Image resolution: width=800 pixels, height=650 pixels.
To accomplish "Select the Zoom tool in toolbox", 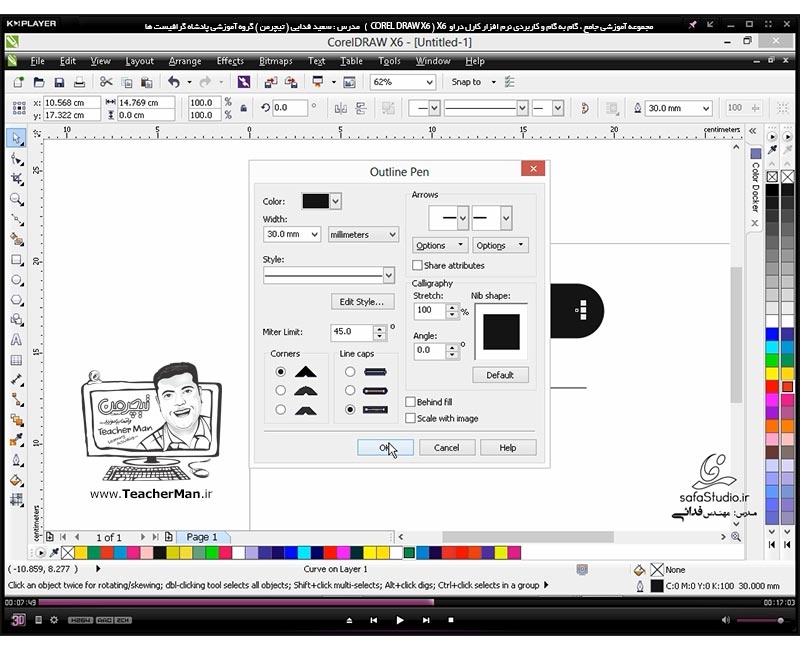I will point(16,199).
